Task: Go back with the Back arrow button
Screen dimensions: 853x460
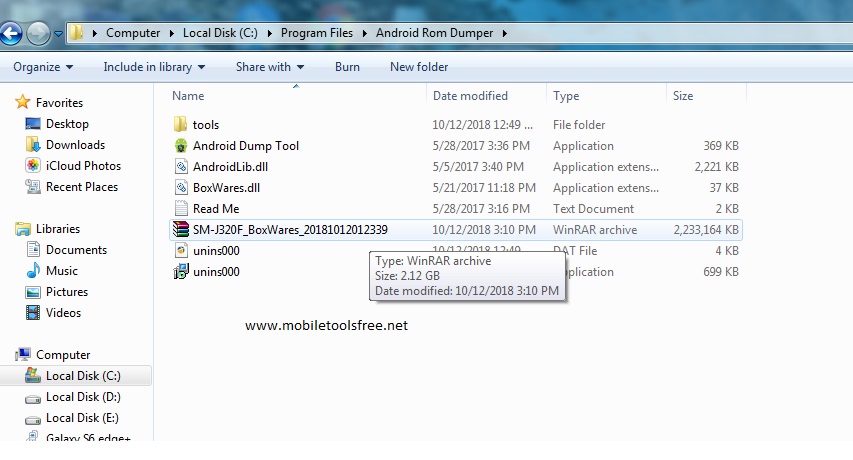Action: [11, 33]
